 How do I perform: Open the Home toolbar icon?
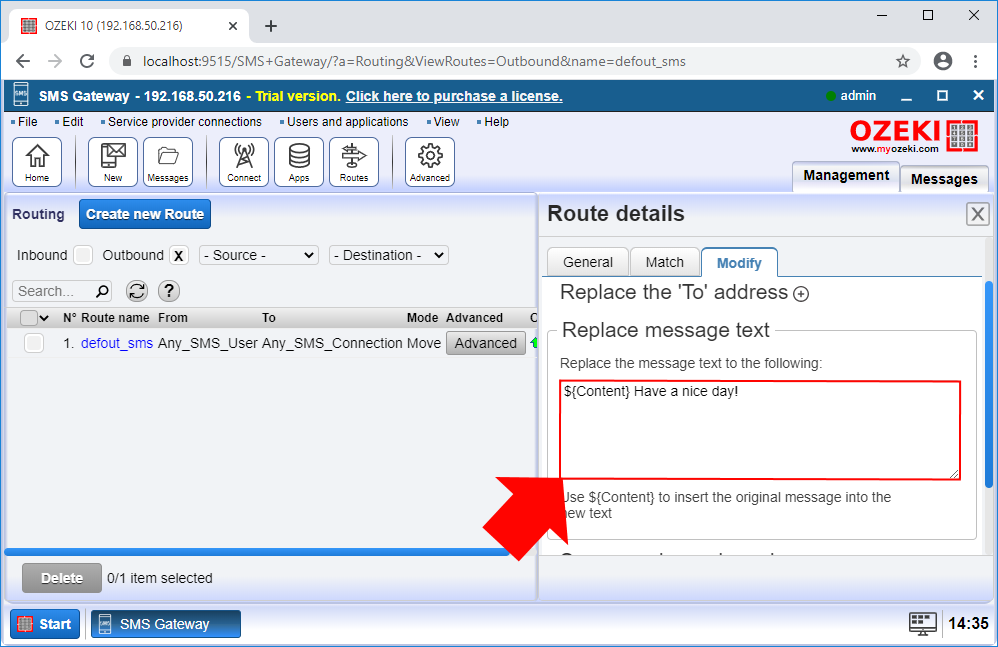point(37,162)
